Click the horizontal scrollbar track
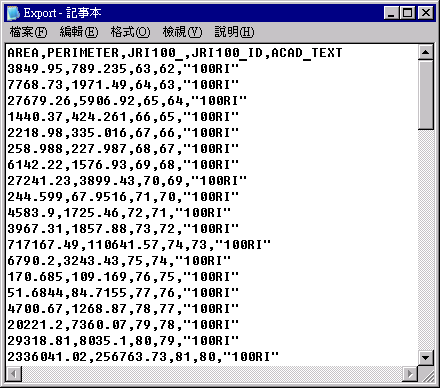 pyautogui.click(x=212, y=374)
